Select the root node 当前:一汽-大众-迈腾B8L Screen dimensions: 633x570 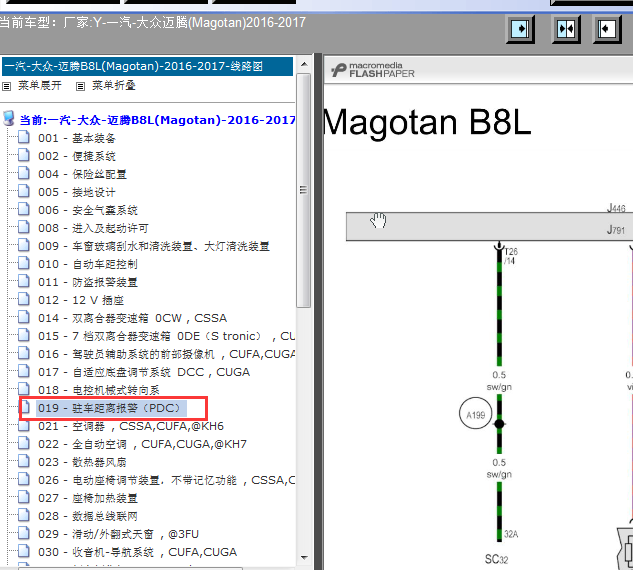coord(157,120)
